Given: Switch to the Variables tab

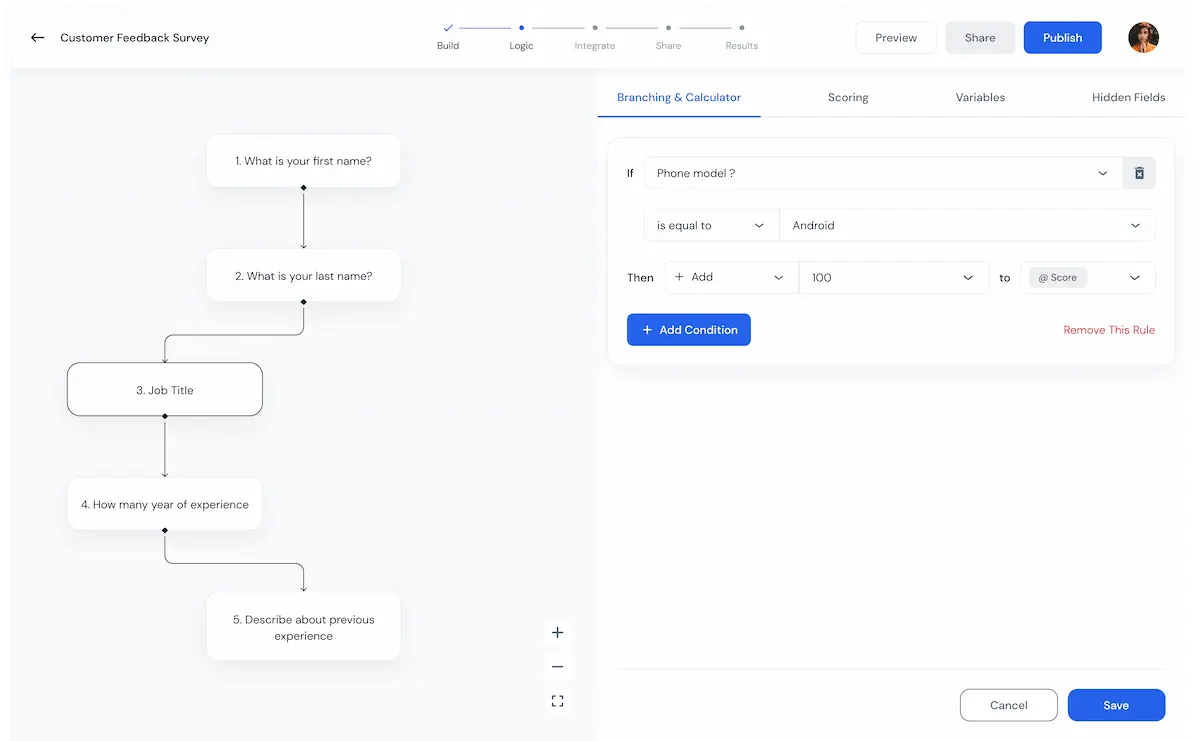Looking at the screenshot, I should pos(980,97).
